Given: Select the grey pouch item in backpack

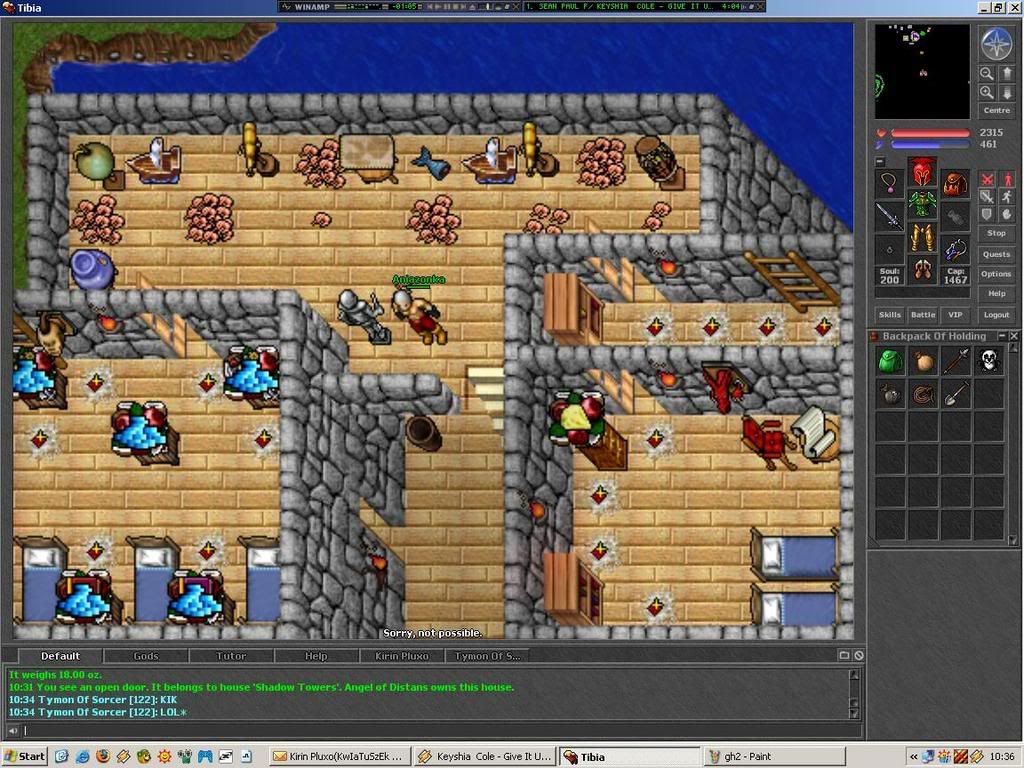Looking at the screenshot, I should [x=889, y=394].
